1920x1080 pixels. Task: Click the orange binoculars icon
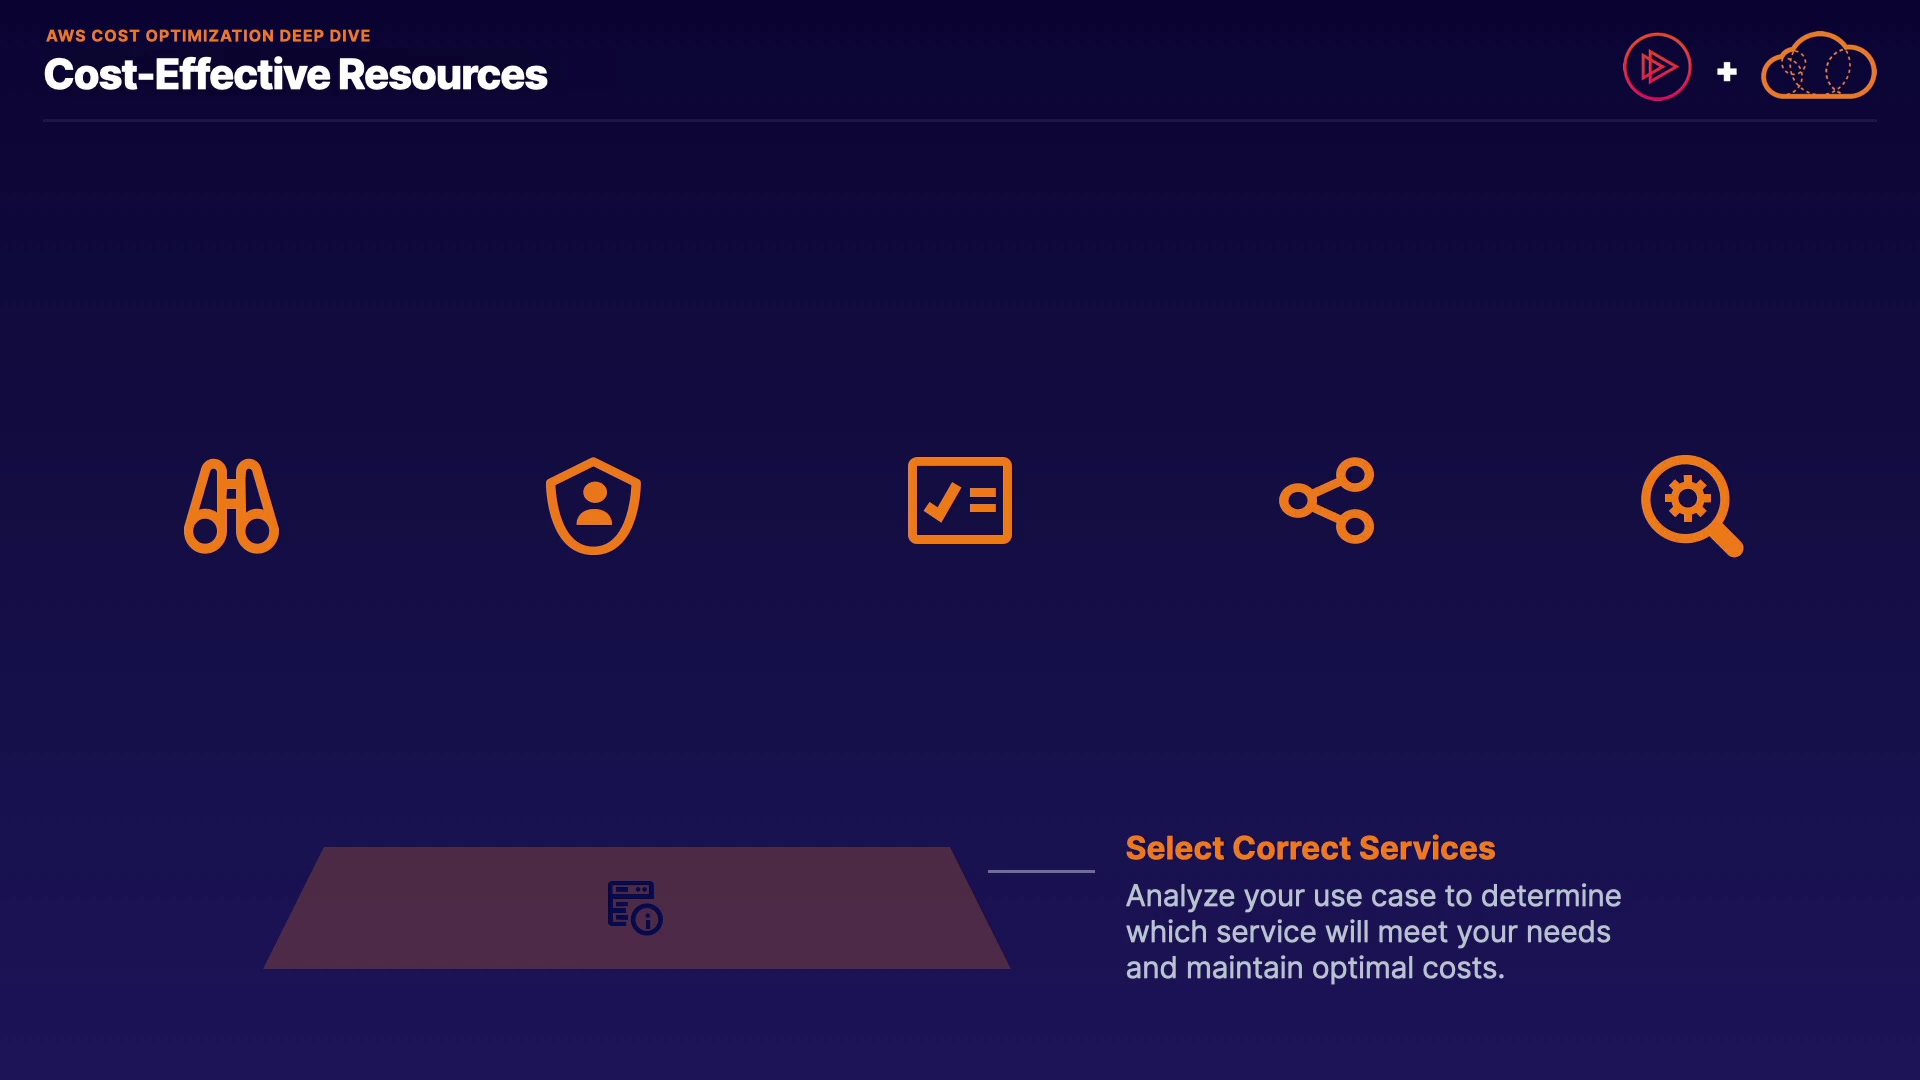pos(231,506)
